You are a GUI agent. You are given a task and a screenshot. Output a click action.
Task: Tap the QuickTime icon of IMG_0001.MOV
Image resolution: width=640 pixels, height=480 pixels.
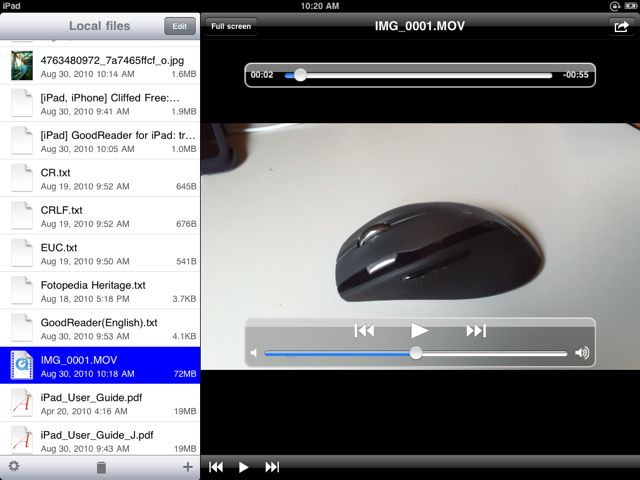point(22,365)
